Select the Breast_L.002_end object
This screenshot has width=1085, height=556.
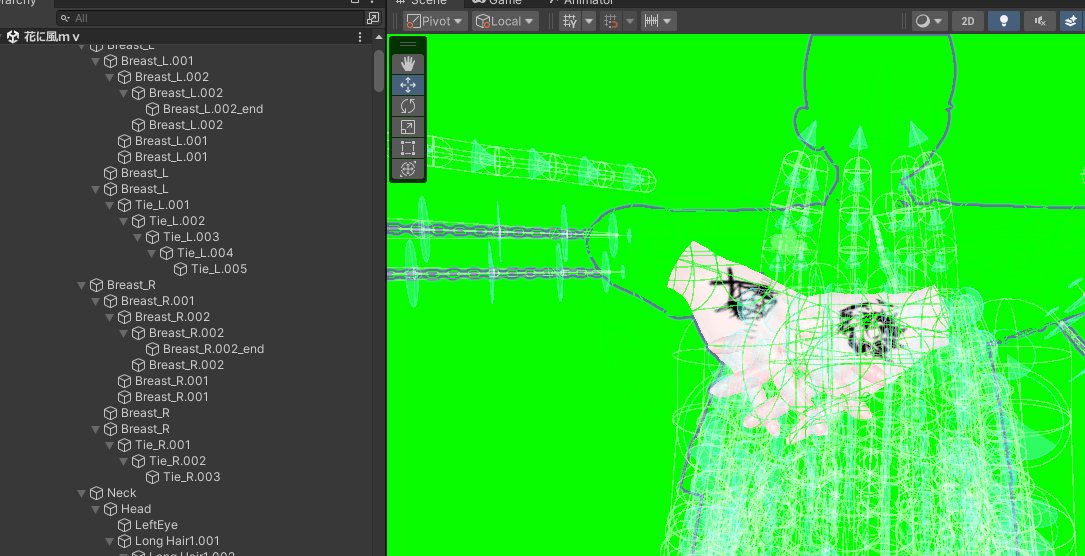(x=213, y=109)
